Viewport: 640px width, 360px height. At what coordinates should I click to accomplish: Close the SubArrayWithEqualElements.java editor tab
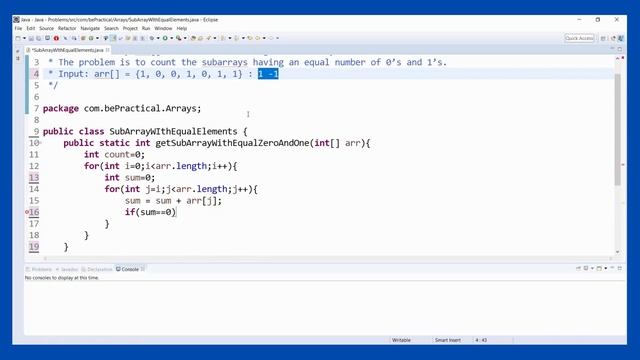(108, 50)
